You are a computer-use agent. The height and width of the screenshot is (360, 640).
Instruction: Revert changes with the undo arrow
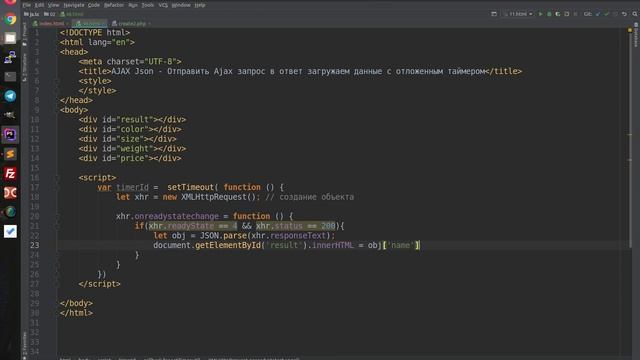click(x=624, y=14)
